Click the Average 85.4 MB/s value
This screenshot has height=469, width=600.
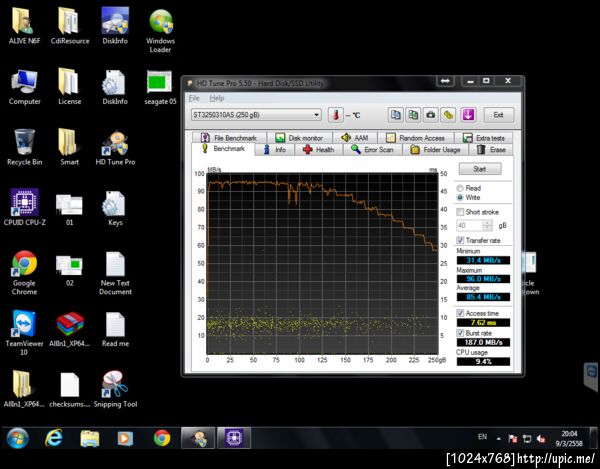pyautogui.click(x=483, y=297)
